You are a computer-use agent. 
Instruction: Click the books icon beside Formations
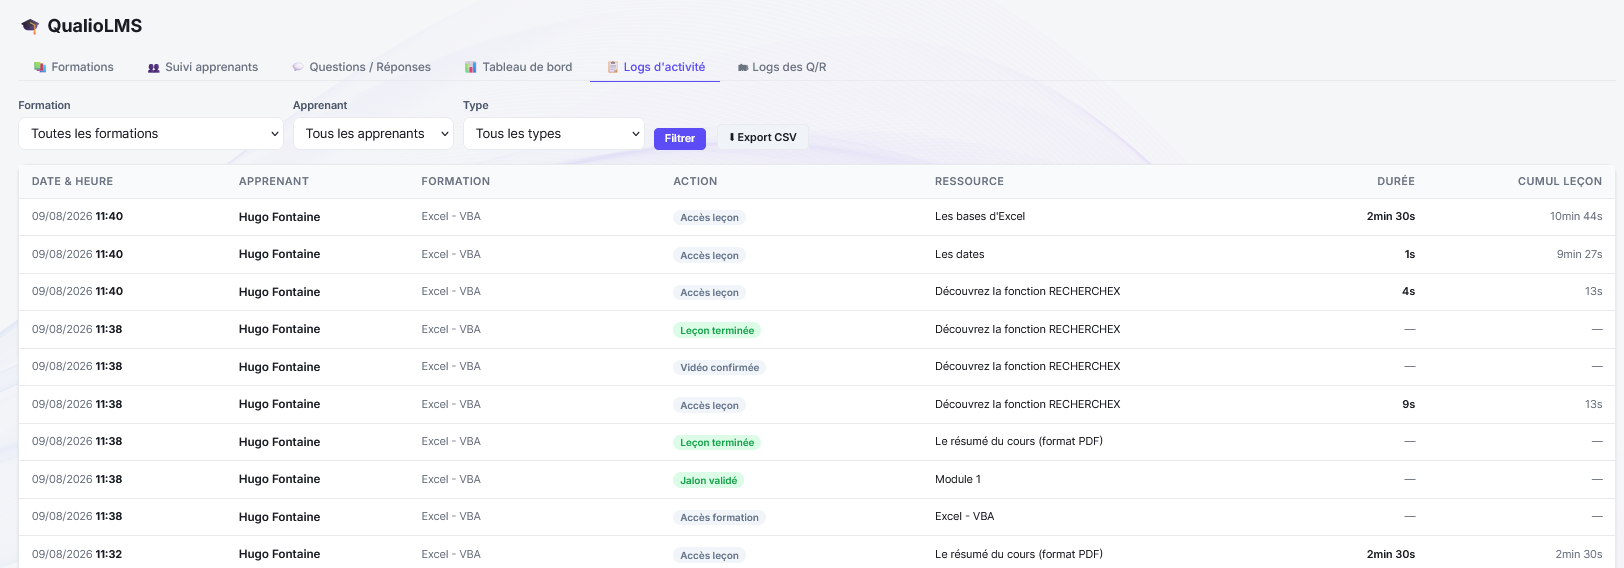point(40,67)
